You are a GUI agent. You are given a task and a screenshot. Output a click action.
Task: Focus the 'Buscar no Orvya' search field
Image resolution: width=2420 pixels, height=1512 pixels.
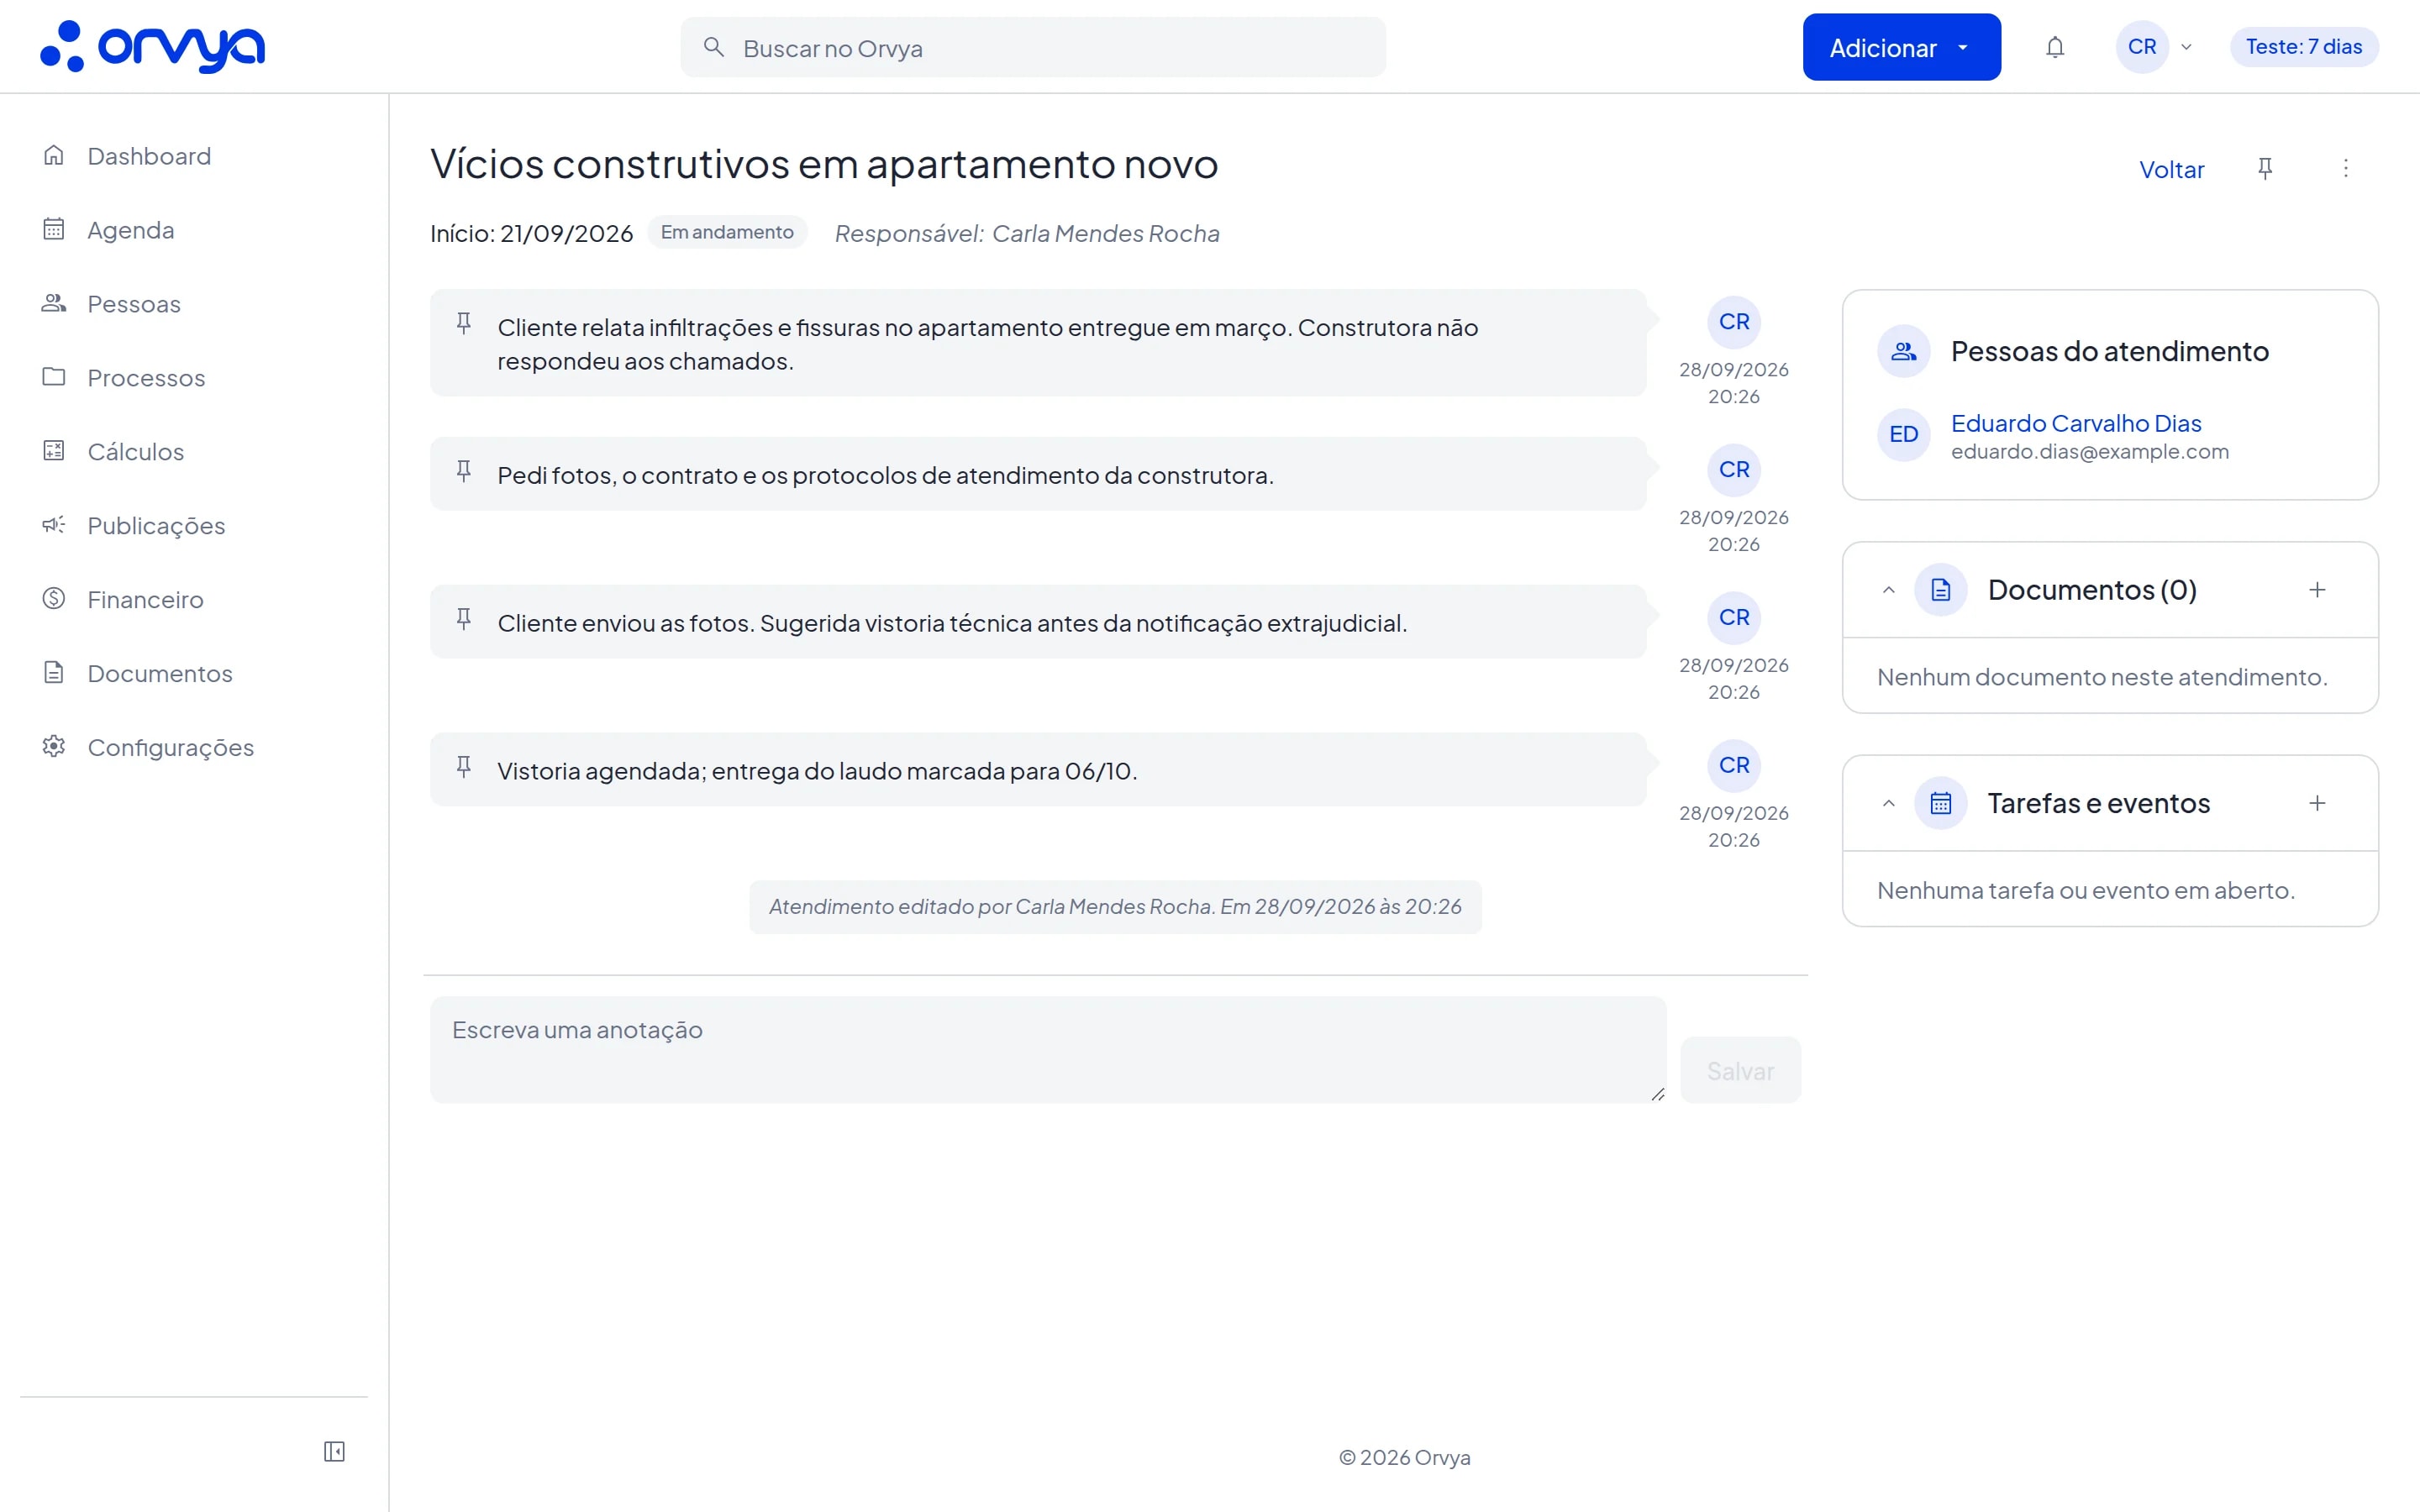pos(1033,47)
